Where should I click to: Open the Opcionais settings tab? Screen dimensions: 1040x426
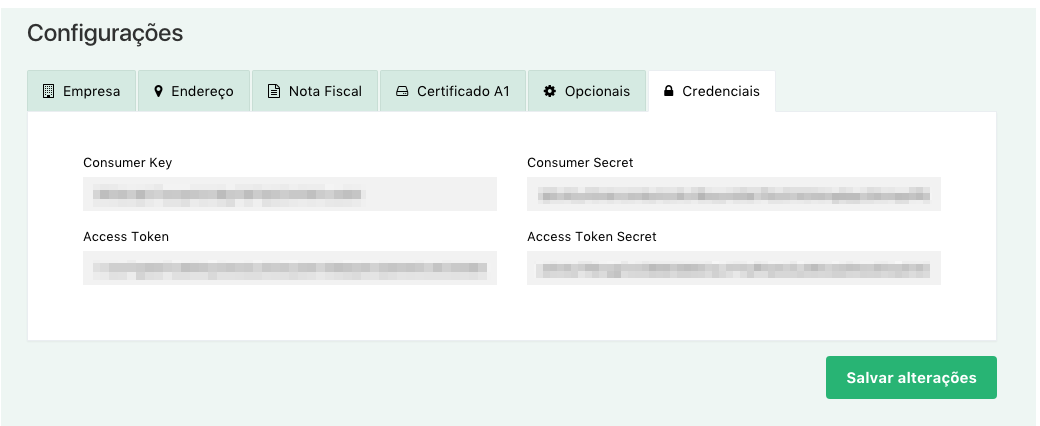click(587, 91)
